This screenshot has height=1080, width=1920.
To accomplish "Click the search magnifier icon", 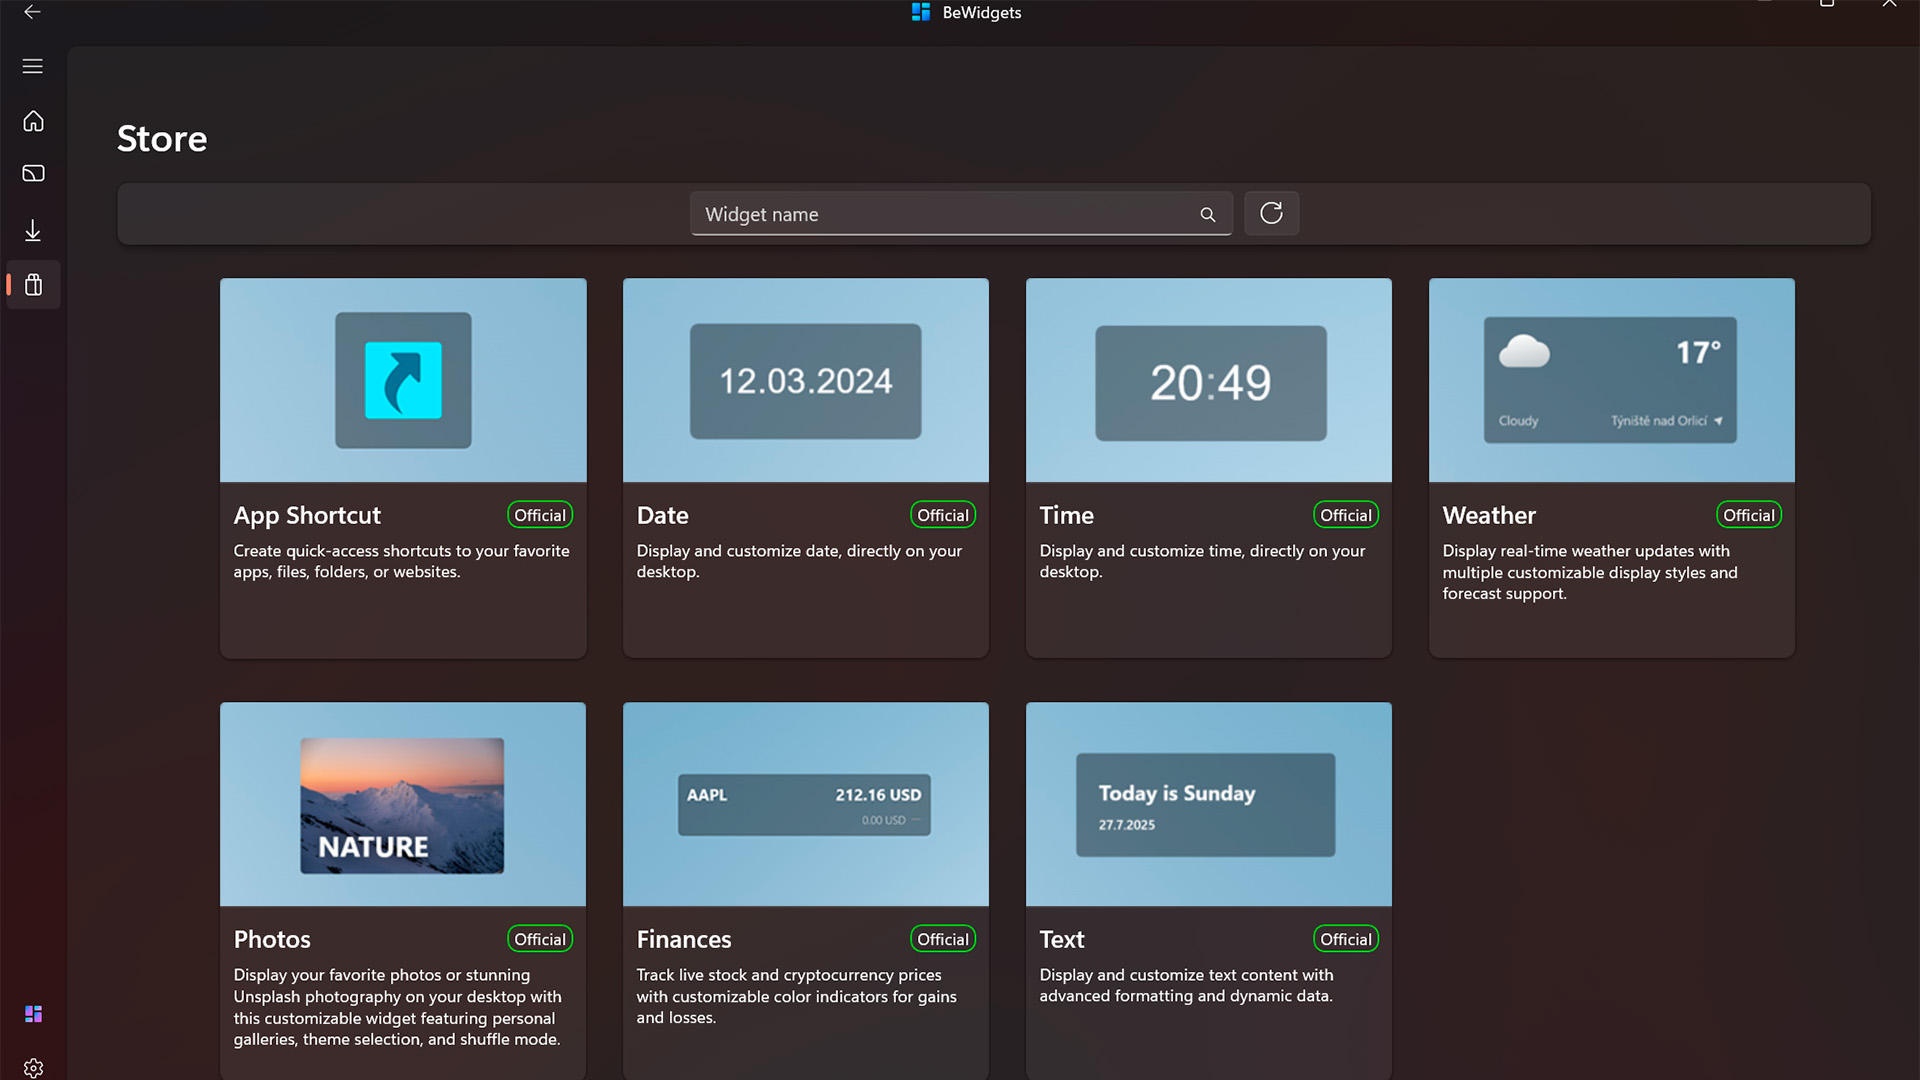I will (1208, 215).
